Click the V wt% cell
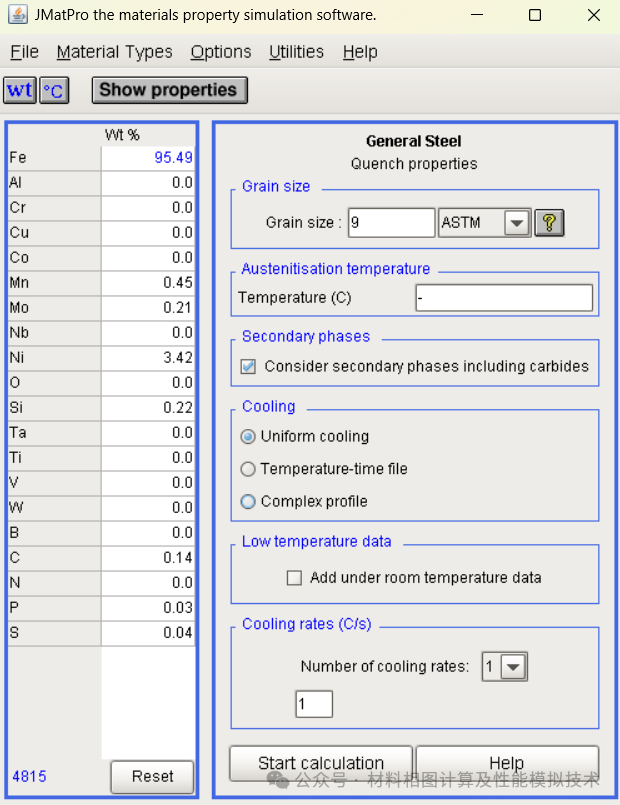This screenshot has width=620, height=805. (x=148, y=483)
